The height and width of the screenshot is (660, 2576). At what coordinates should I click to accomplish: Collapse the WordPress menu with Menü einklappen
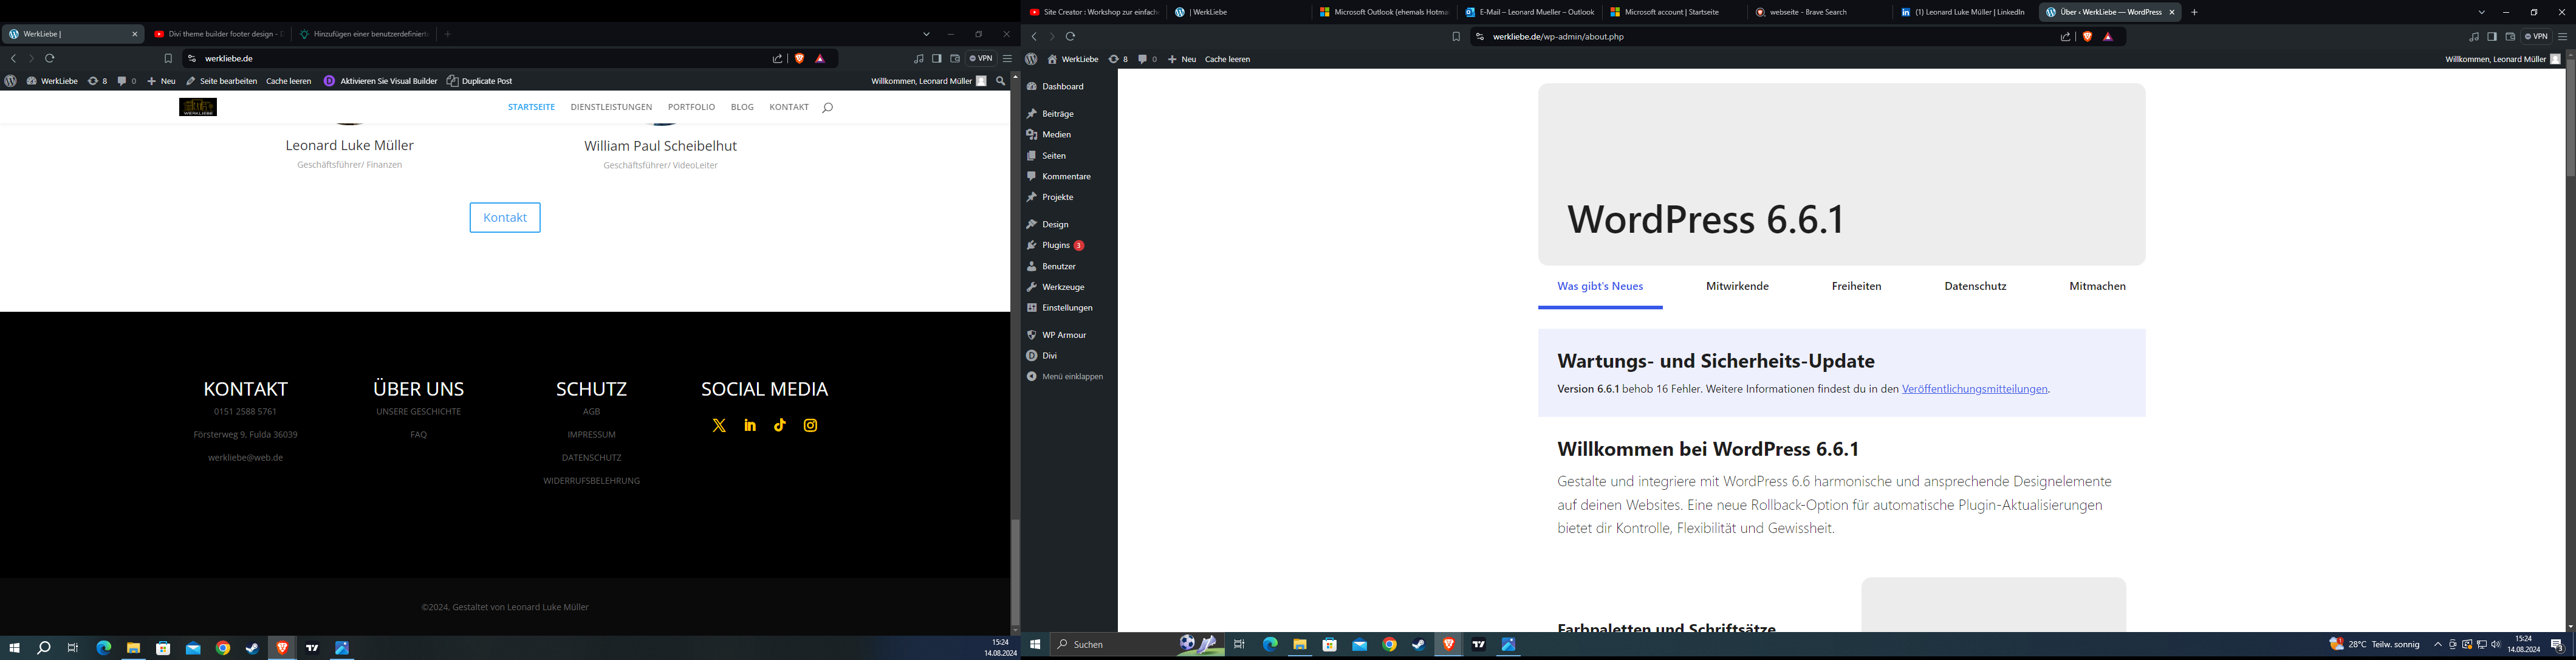click(x=1066, y=377)
